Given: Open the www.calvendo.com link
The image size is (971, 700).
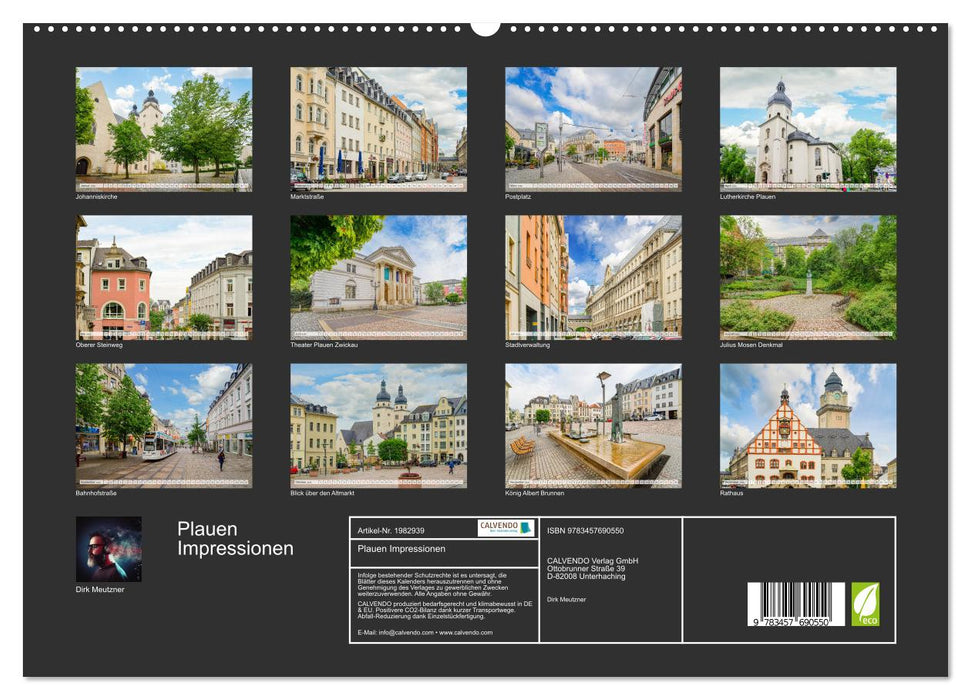Looking at the screenshot, I should [x=466, y=631].
